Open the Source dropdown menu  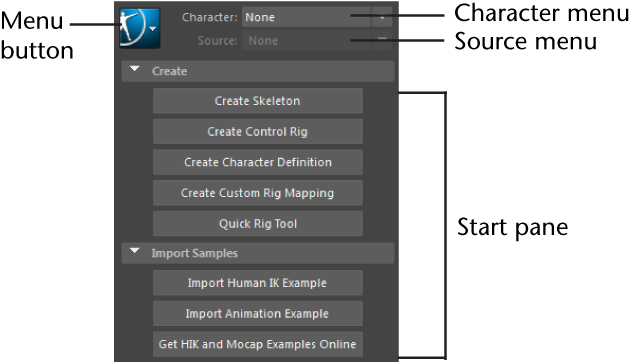[382, 40]
